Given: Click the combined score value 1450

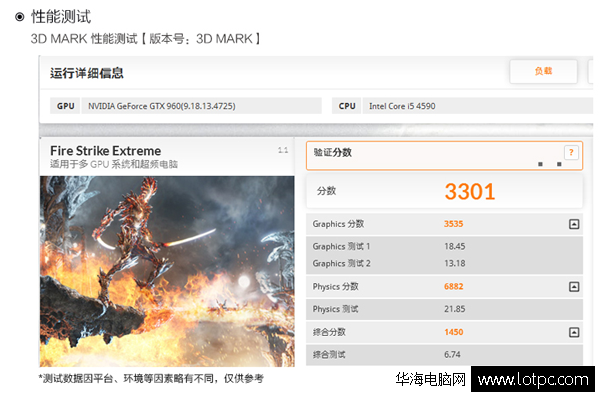Looking at the screenshot, I should pyautogui.click(x=453, y=332).
